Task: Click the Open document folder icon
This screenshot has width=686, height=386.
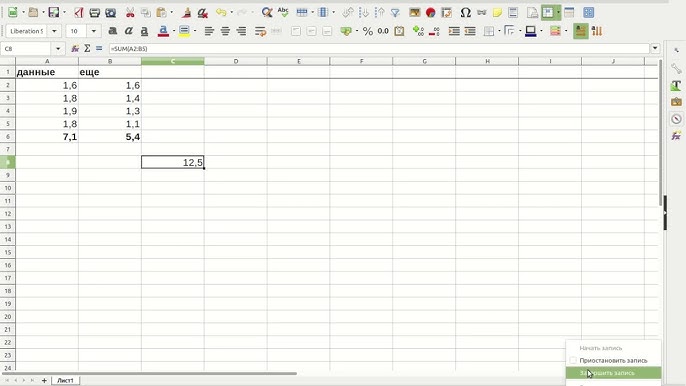Action: point(33,13)
